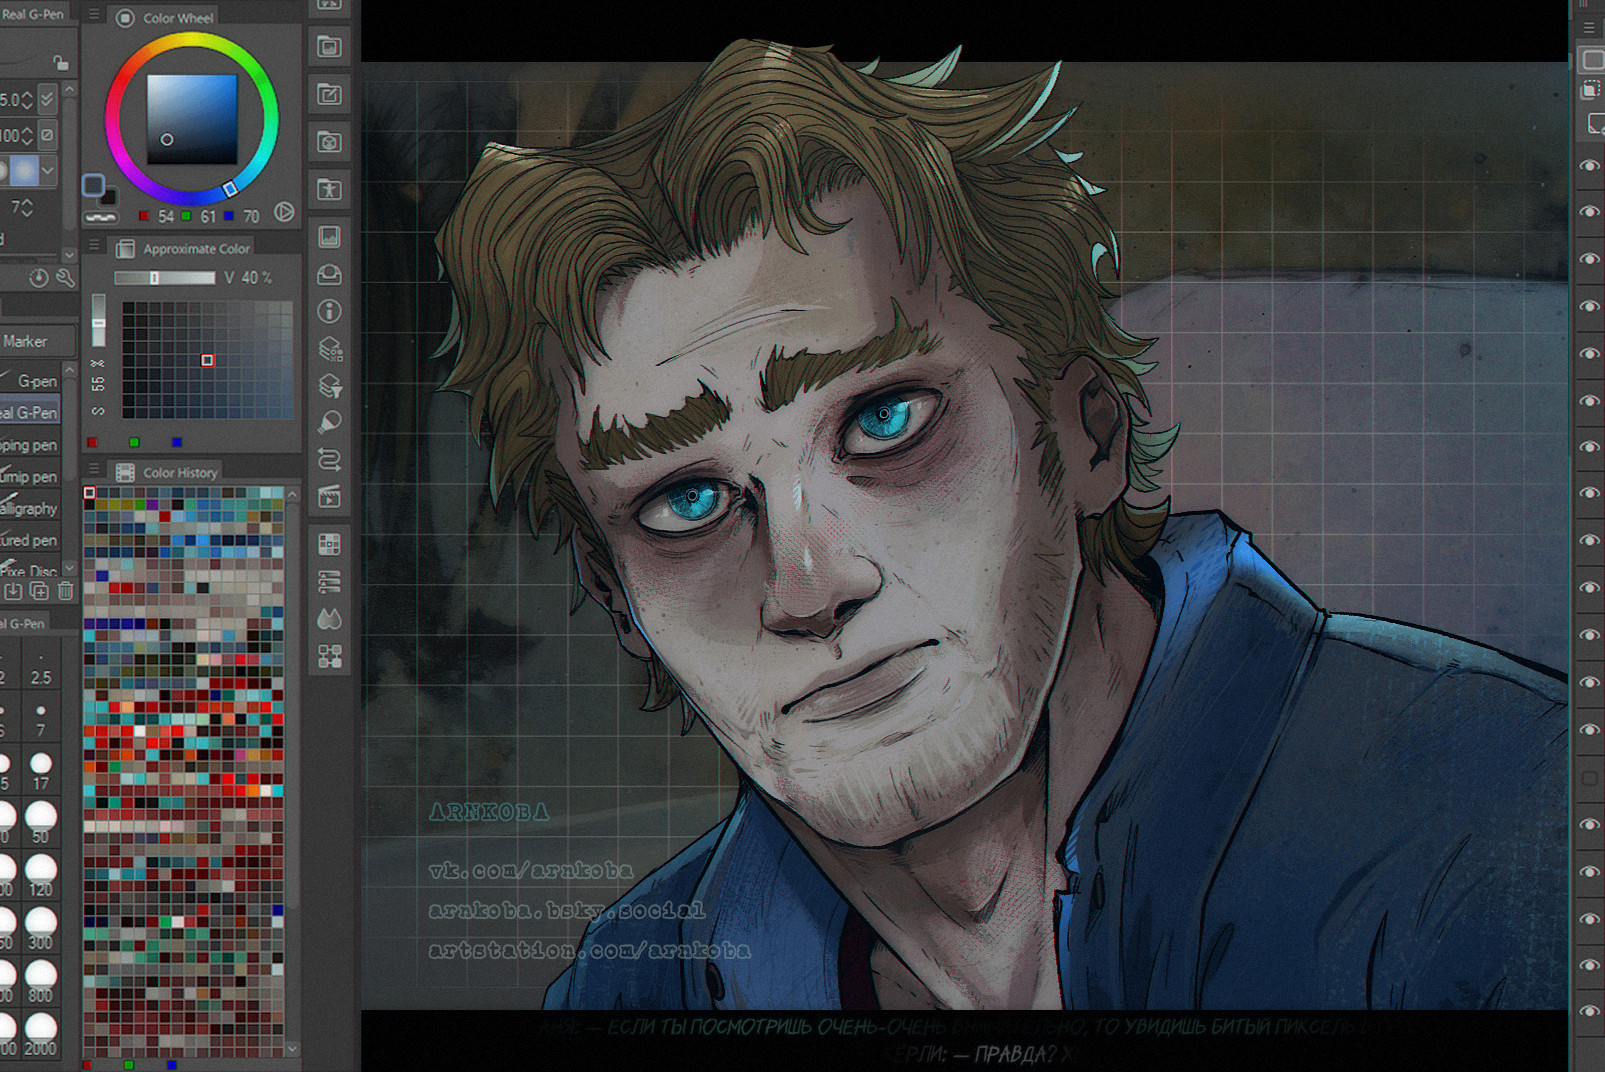
Task: Pick the 17 brush size preset
Action: pyautogui.click(x=41, y=771)
